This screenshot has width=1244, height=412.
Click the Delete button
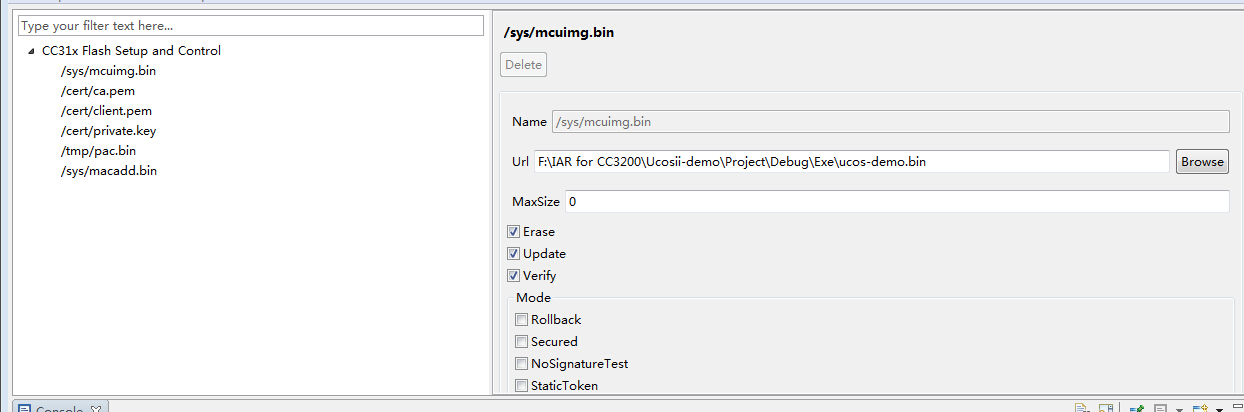coord(523,65)
